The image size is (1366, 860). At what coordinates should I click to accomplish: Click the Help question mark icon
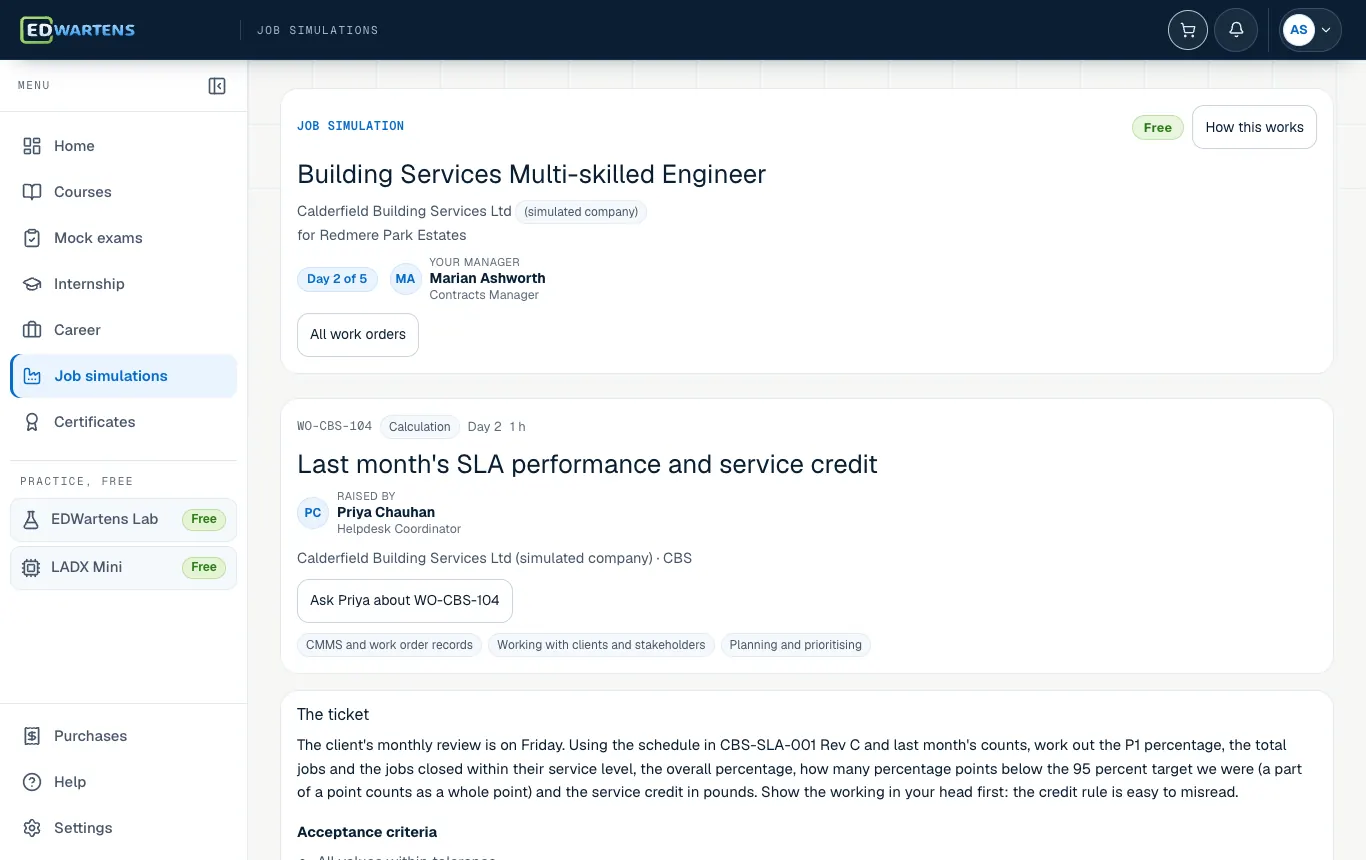(32, 782)
